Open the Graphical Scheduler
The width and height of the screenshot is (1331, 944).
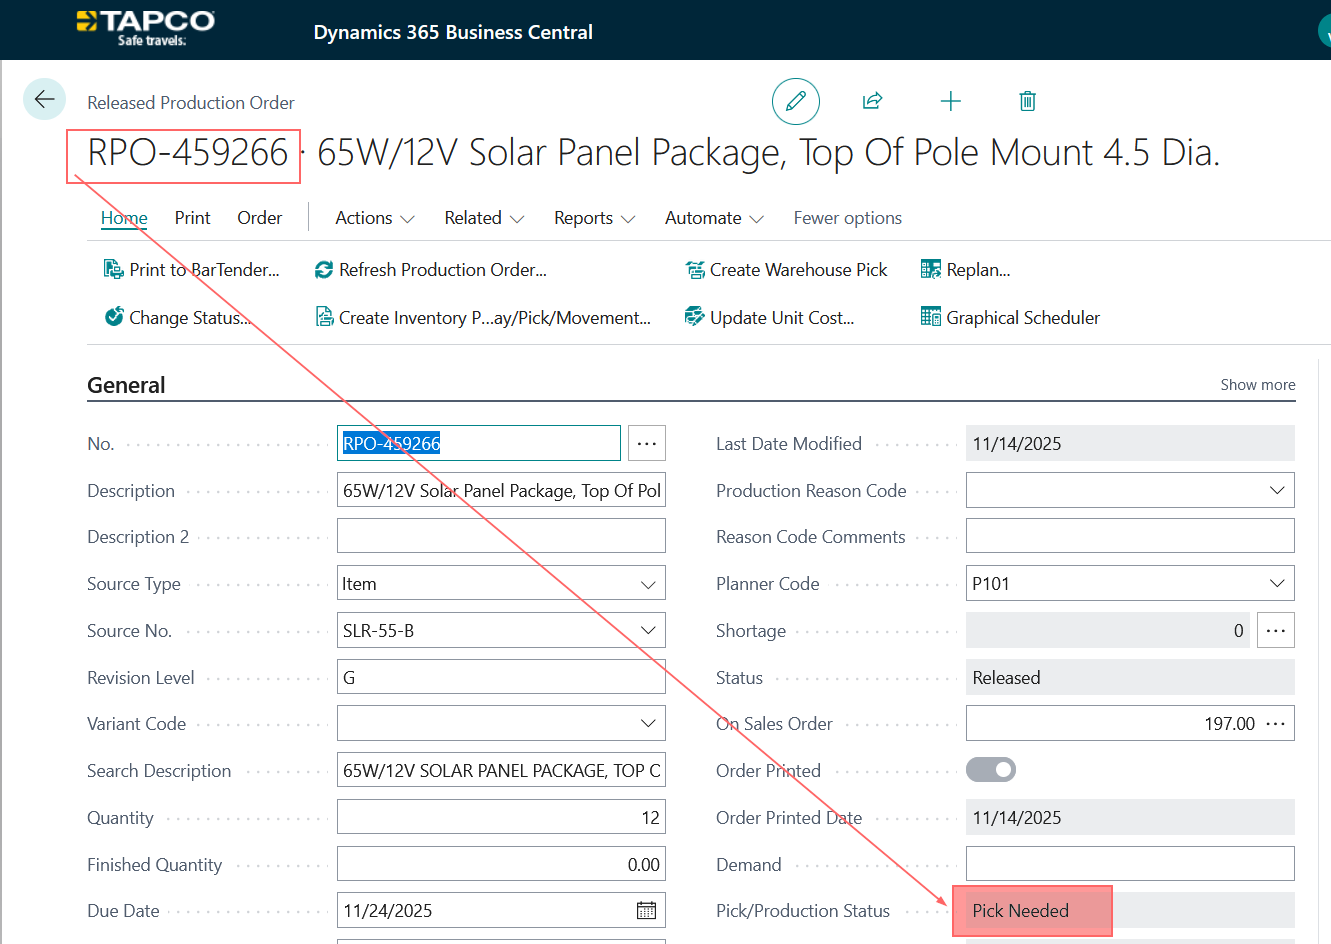coord(1011,318)
